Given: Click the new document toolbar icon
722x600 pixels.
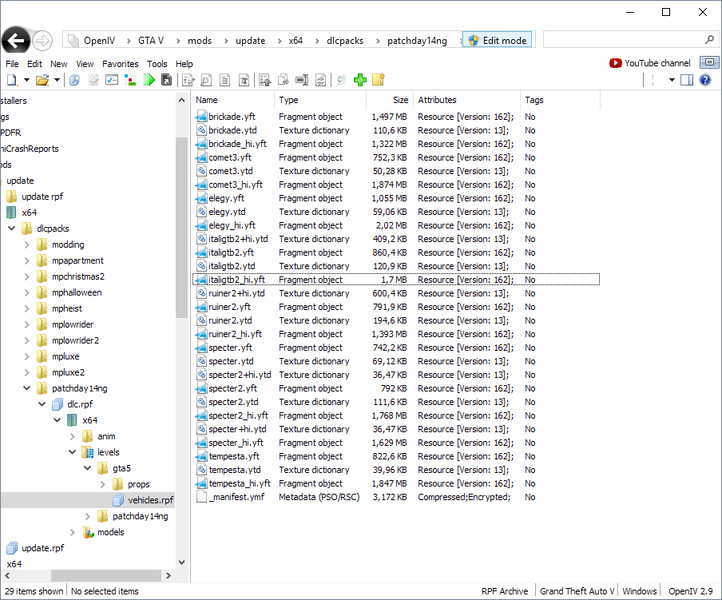Looking at the screenshot, I should [13, 80].
